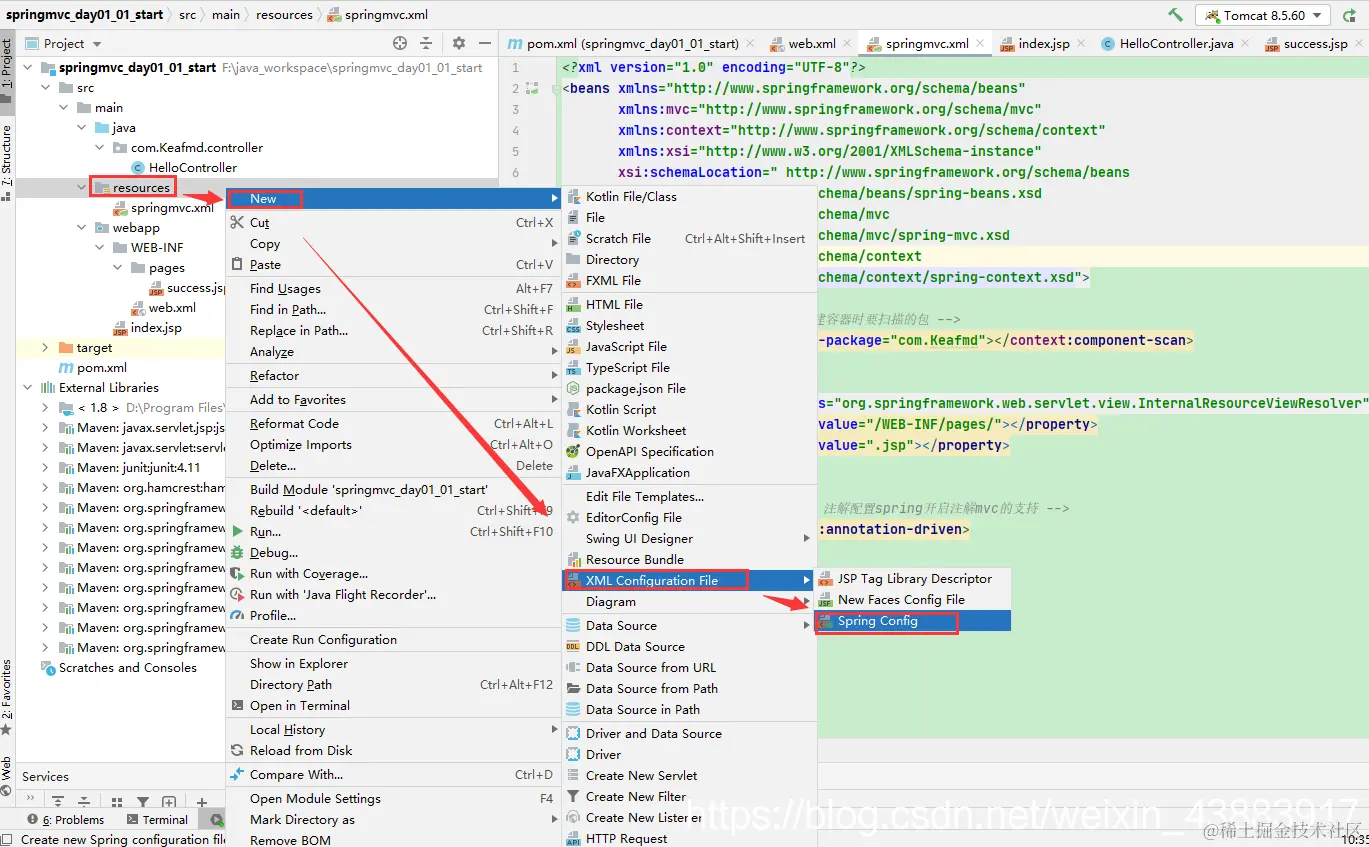The height and width of the screenshot is (847, 1369).
Task: Choose Reload from Disk entry
Action: 392,751
